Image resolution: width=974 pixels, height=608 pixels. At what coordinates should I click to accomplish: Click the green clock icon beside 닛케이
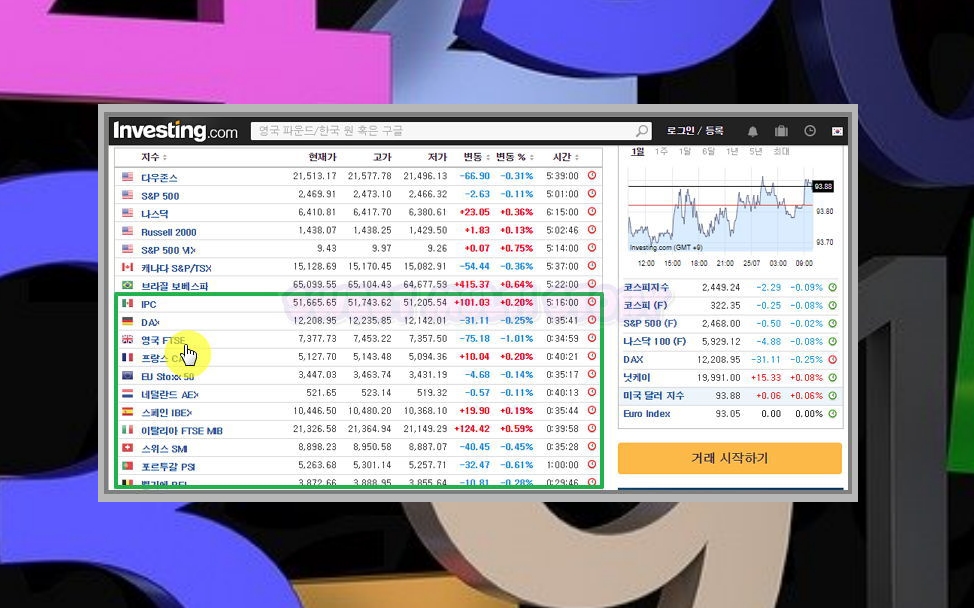tap(832, 378)
